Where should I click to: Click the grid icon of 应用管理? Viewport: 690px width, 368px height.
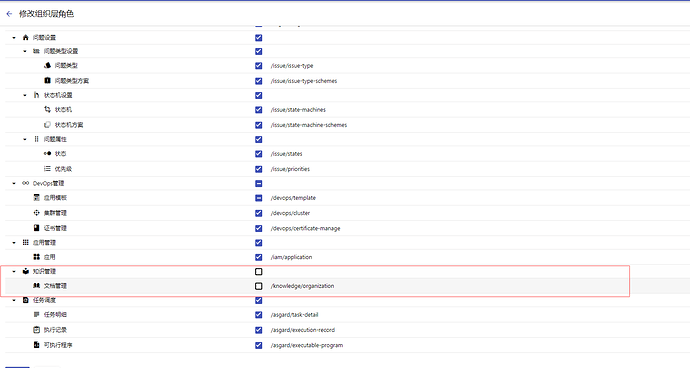point(26,242)
